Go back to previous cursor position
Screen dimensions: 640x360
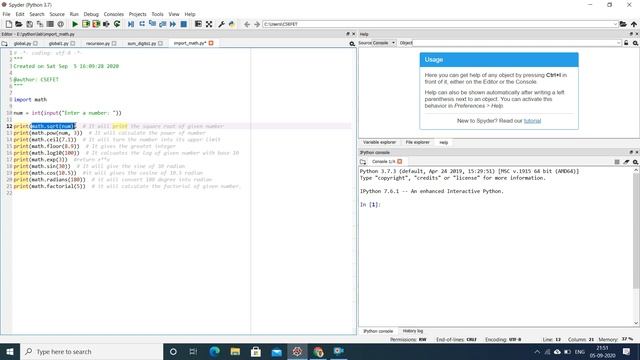[x=247, y=24]
